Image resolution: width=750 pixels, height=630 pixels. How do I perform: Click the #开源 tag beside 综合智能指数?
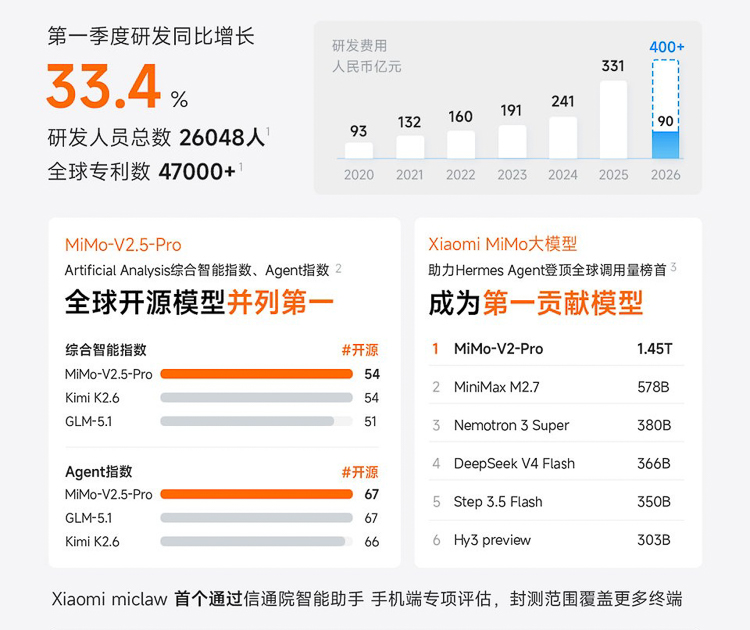(360, 350)
